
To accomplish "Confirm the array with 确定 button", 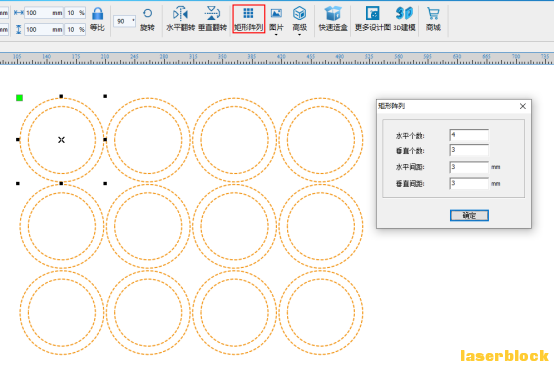I will [469, 215].
